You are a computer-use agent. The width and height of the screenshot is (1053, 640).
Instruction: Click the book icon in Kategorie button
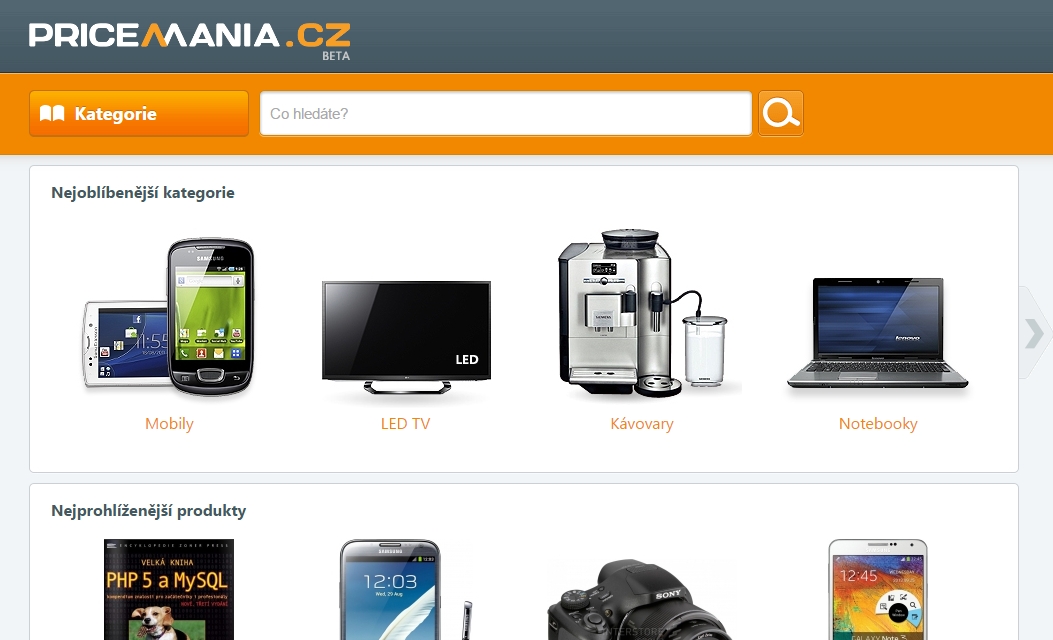click(52, 113)
